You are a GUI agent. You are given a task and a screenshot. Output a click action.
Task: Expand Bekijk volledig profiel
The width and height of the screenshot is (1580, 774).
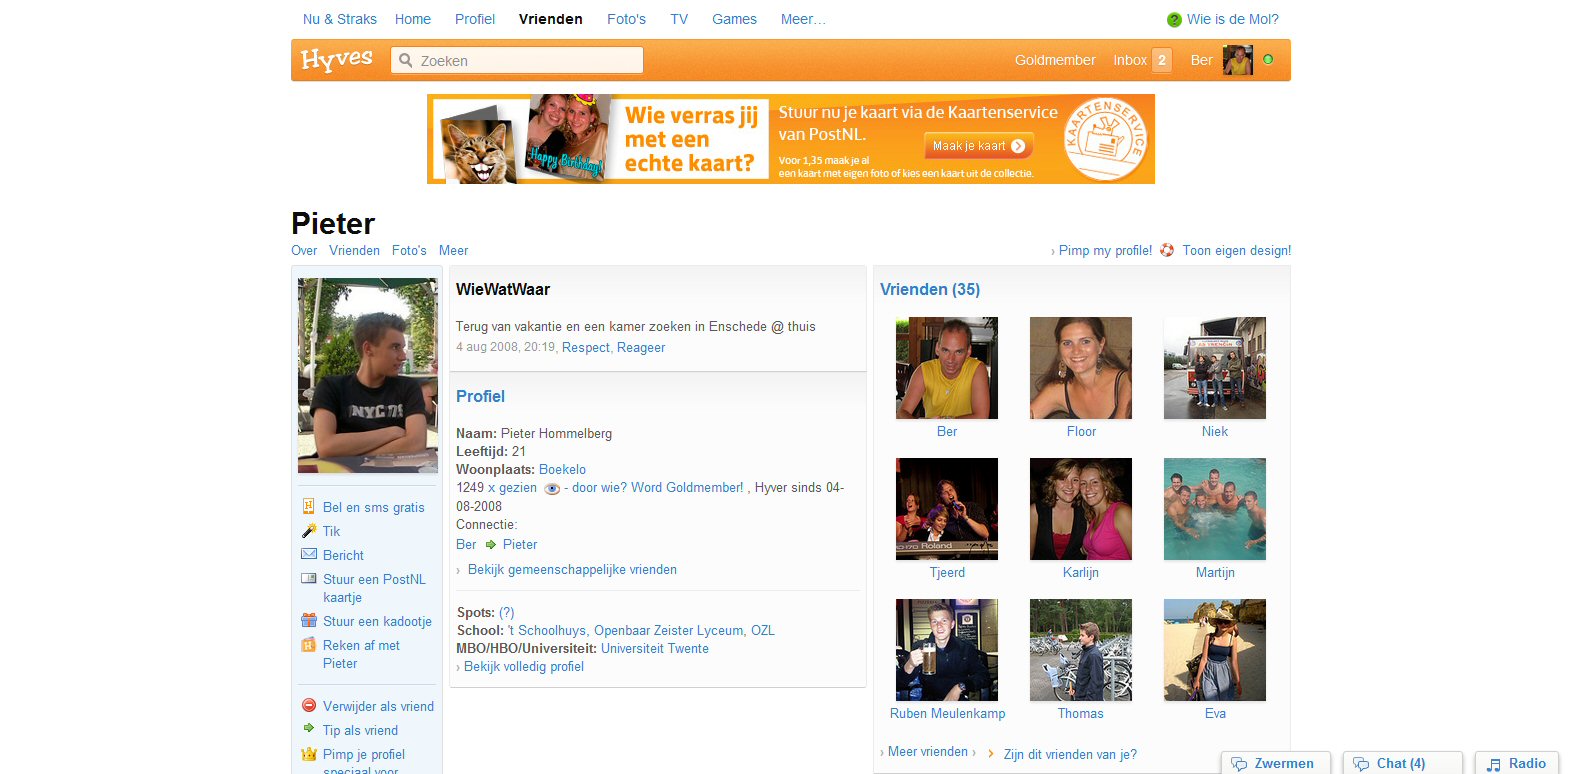pos(523,667)
